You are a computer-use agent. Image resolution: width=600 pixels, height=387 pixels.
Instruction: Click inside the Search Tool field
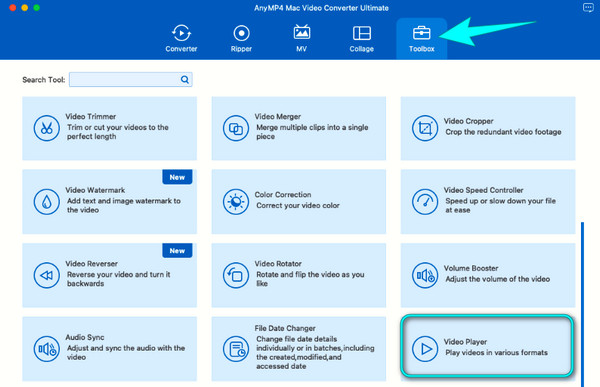130,80
